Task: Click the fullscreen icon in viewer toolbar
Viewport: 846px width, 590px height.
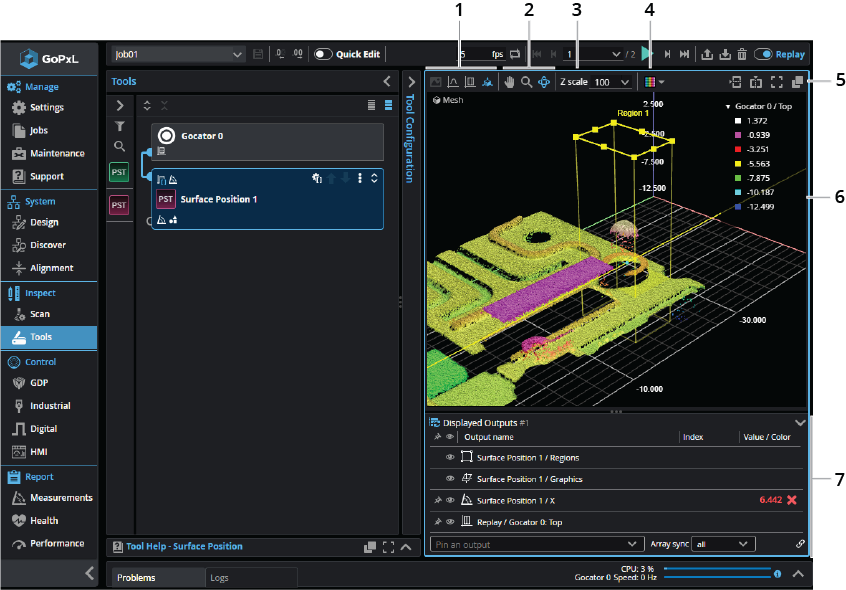Action: pos(777,82)
